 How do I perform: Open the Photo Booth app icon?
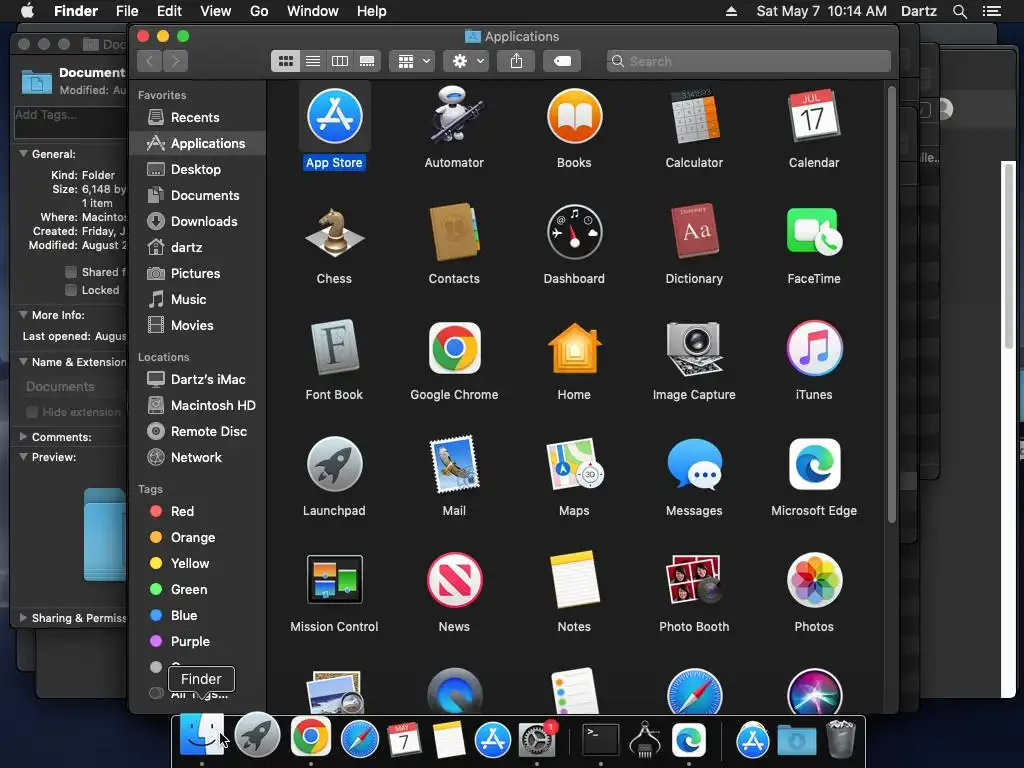point(694,580)
